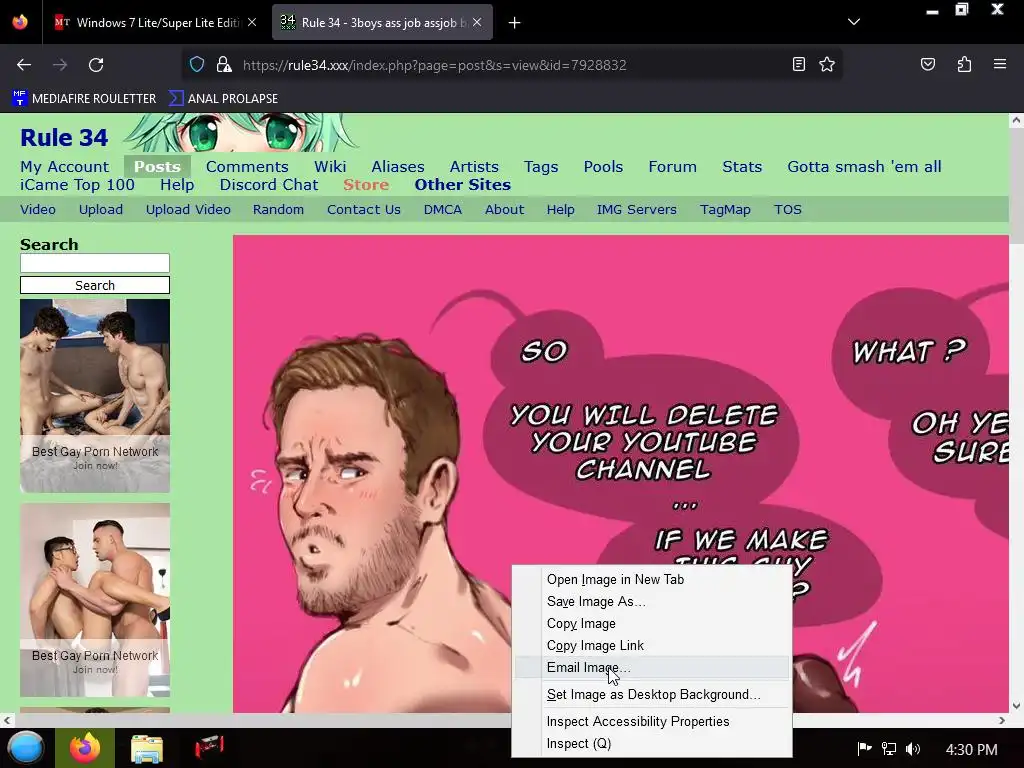Open the MEDIAFIRE ROULETTER bookmark
The height and width of the screenshot is (768, 1024).
pyautogui.click(x=84, y=99)
